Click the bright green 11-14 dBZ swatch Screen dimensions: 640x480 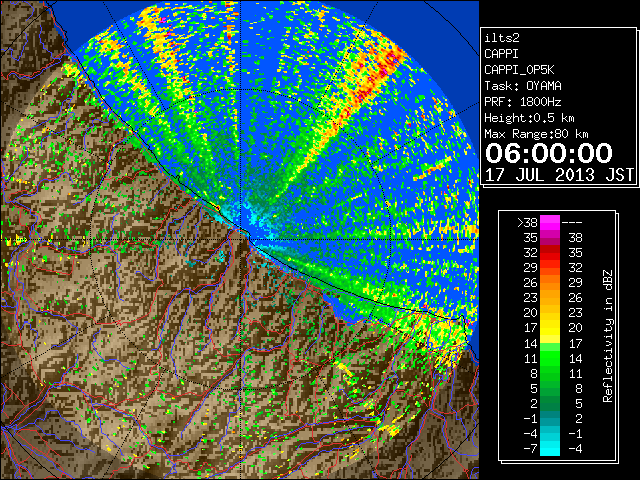550,358
